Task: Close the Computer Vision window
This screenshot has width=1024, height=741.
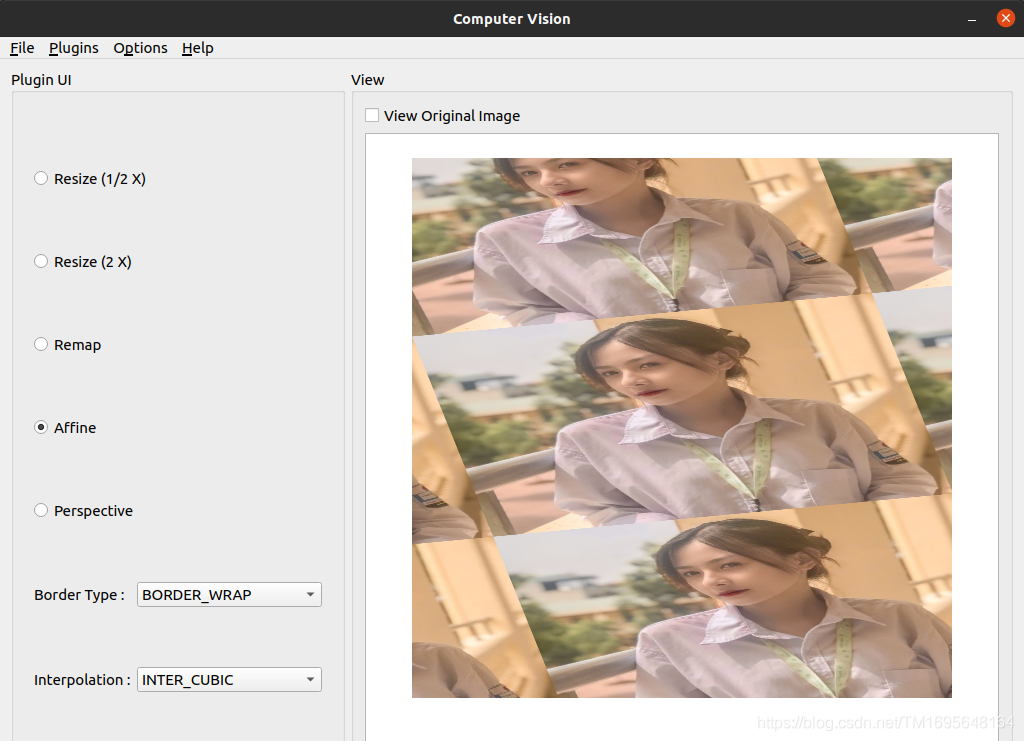Action: pos(1006,18)
